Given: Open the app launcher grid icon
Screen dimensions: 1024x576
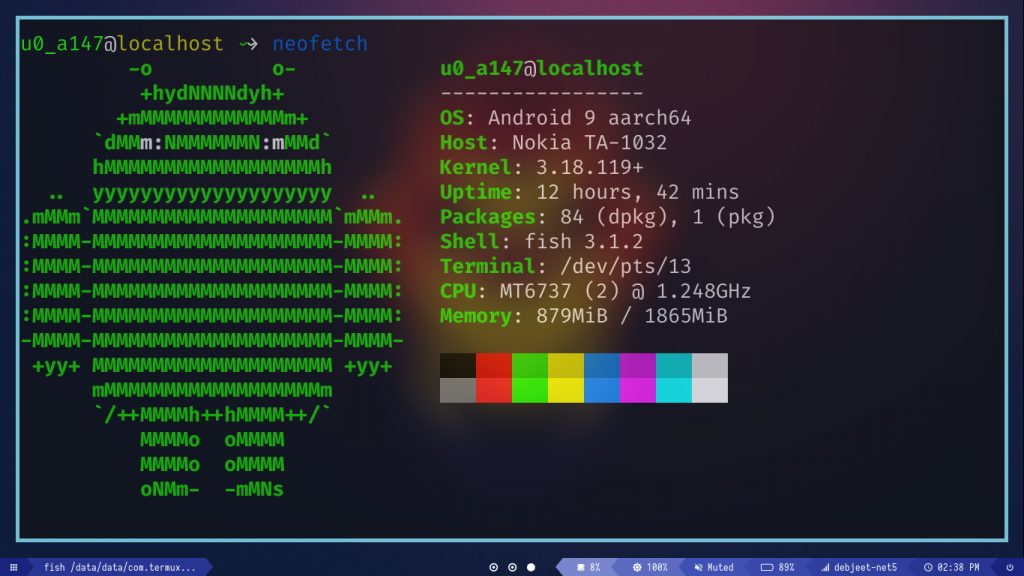Looking at the screenshot, I should (x=14, y=568).
